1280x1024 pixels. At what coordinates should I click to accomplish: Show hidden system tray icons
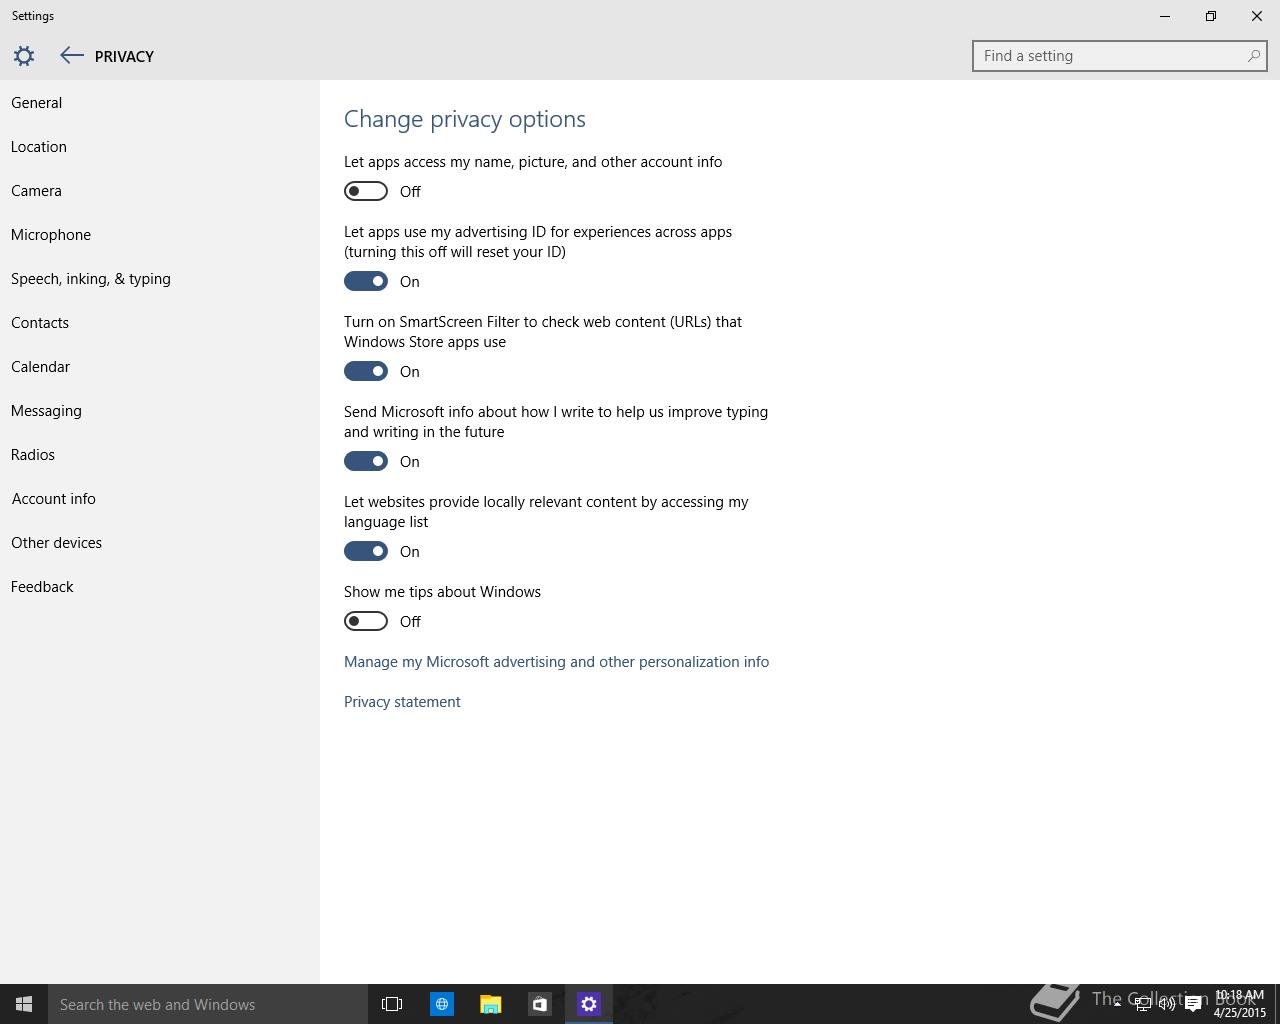(1117, 1004)
